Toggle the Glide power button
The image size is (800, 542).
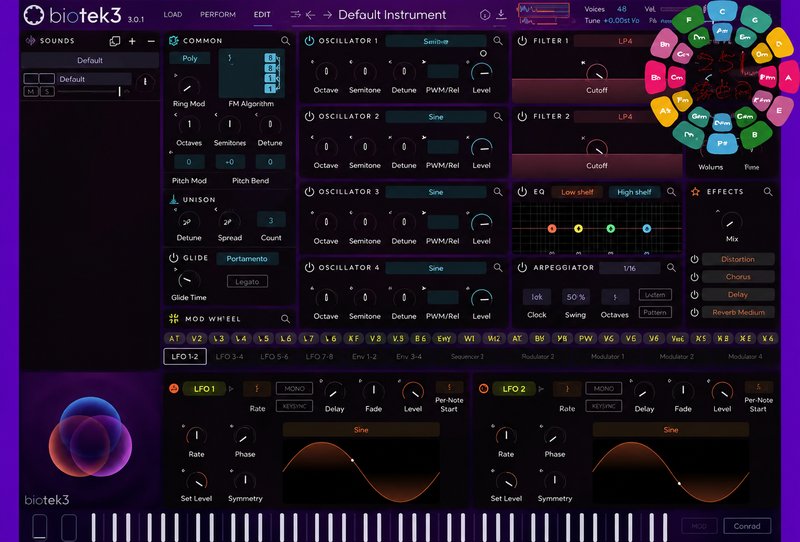coord(173,258)
